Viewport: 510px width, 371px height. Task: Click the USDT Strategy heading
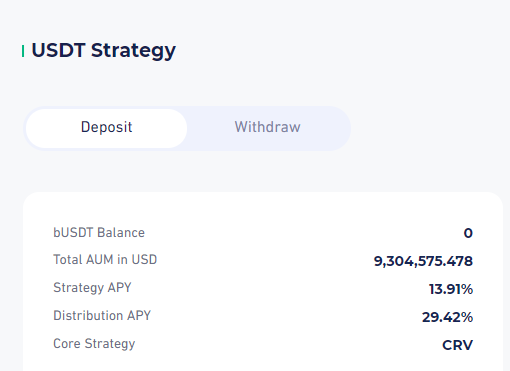click(103, 51)
